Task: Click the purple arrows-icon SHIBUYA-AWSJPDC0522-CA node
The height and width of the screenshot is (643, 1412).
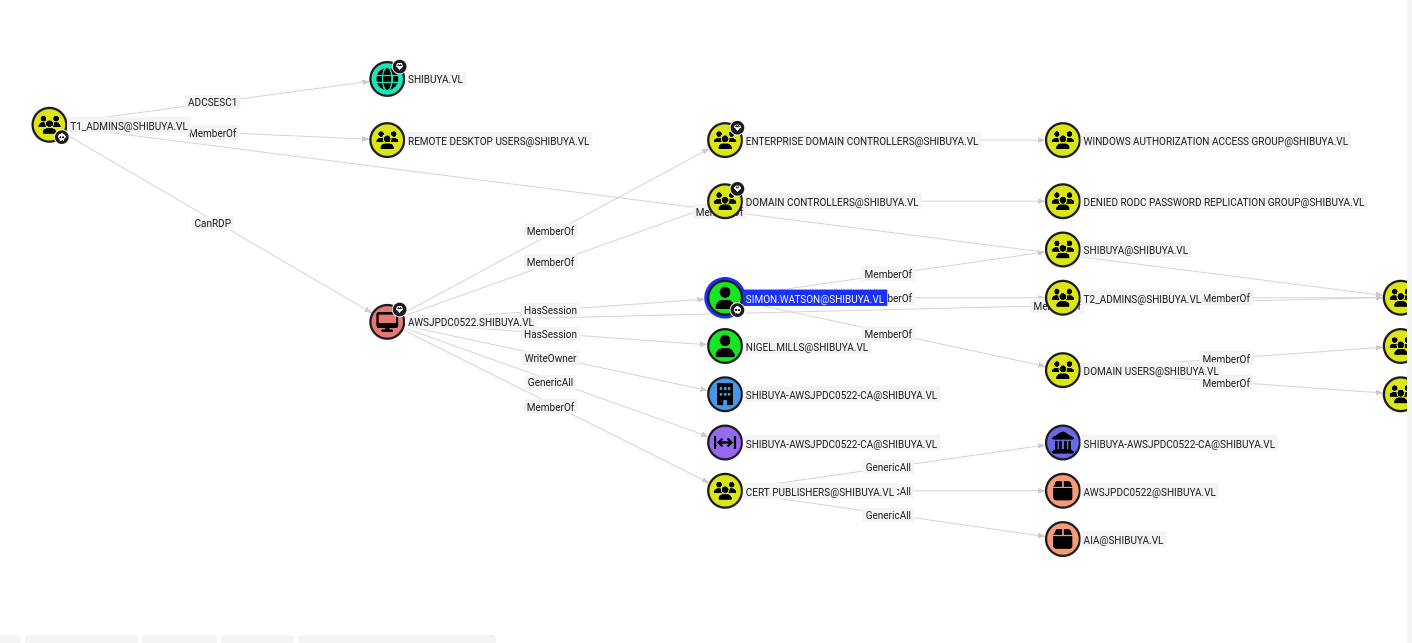Action: 725,442
